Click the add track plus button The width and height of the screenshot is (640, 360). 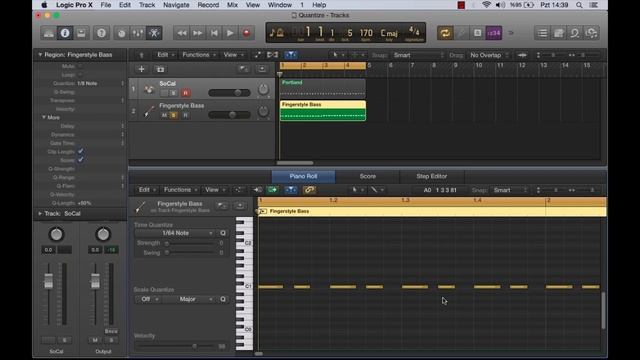click(141, 69)
